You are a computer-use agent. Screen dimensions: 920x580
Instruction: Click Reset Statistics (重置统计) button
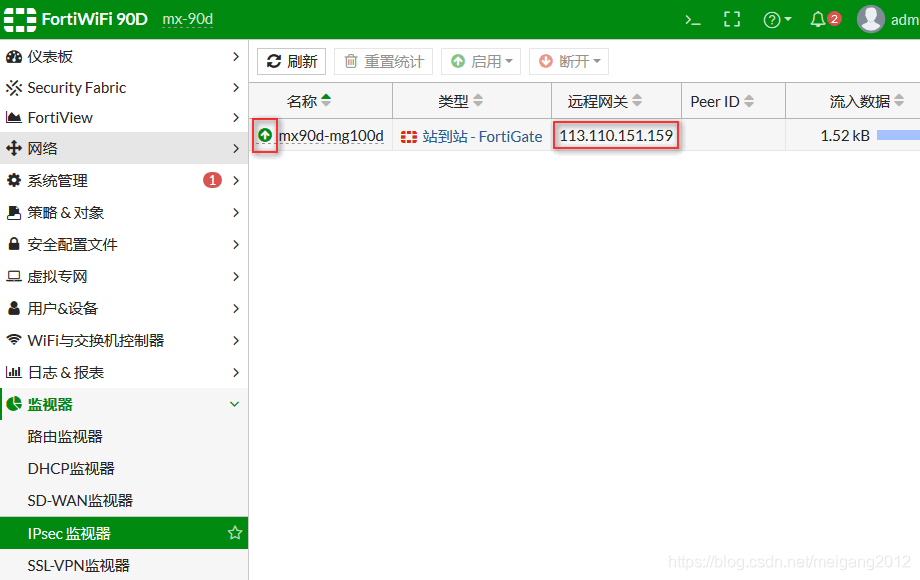click(384, 62)
